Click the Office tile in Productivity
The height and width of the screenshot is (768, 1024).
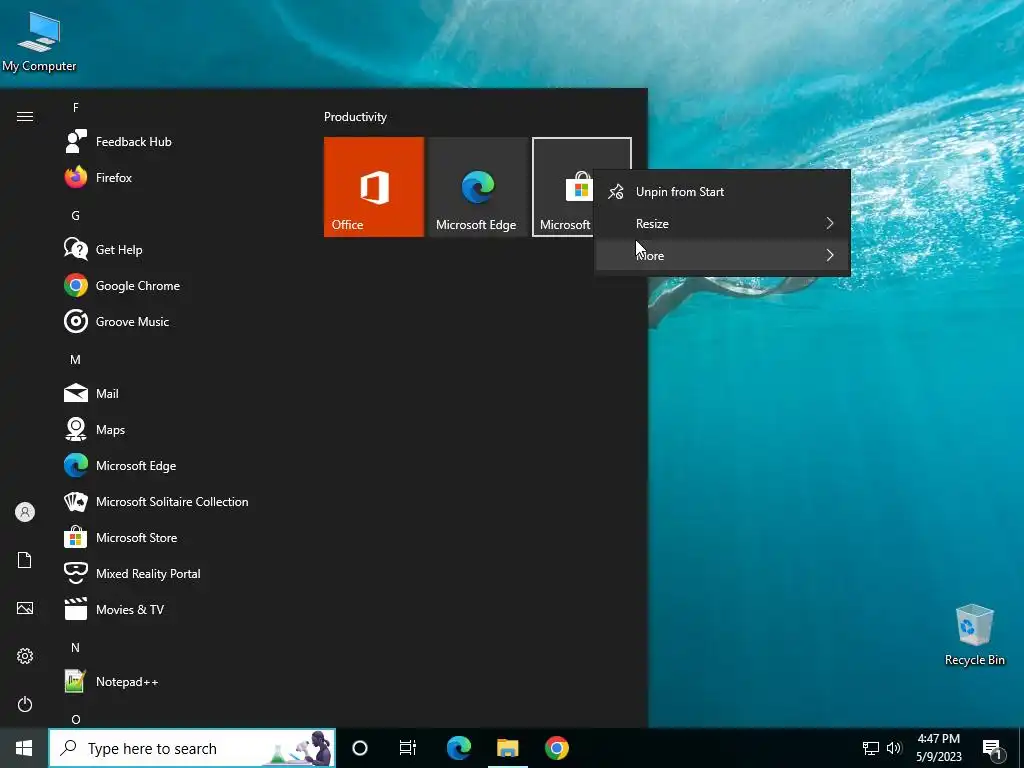point(374,187)
